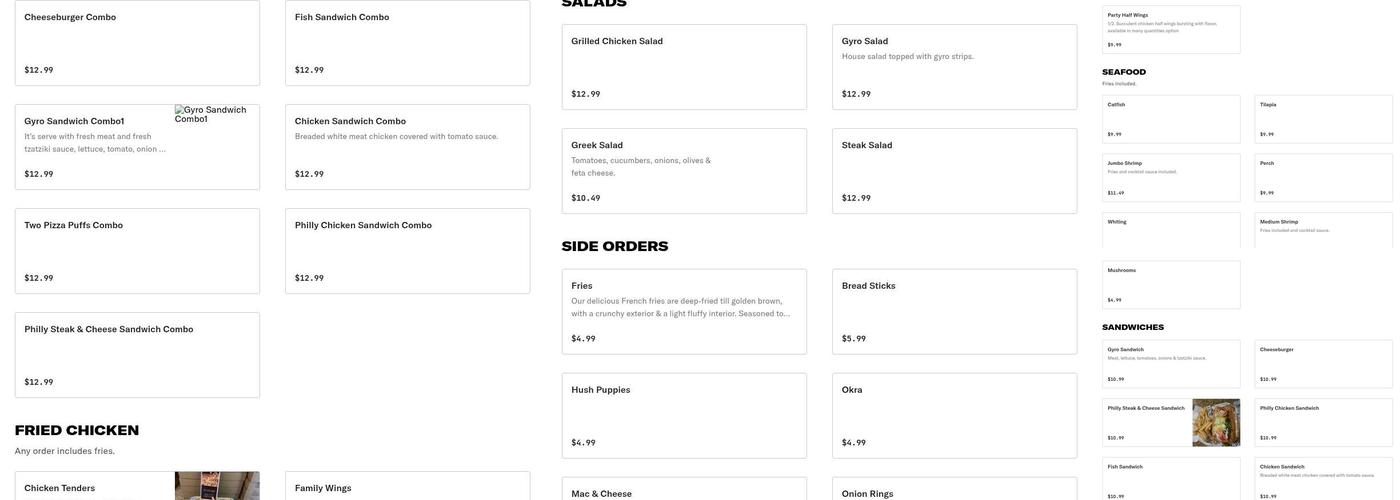The height and width of the screenshot is (500, 1400).
Task: Select the Cheeseburger Combo item
Action: tap(137, 43)
